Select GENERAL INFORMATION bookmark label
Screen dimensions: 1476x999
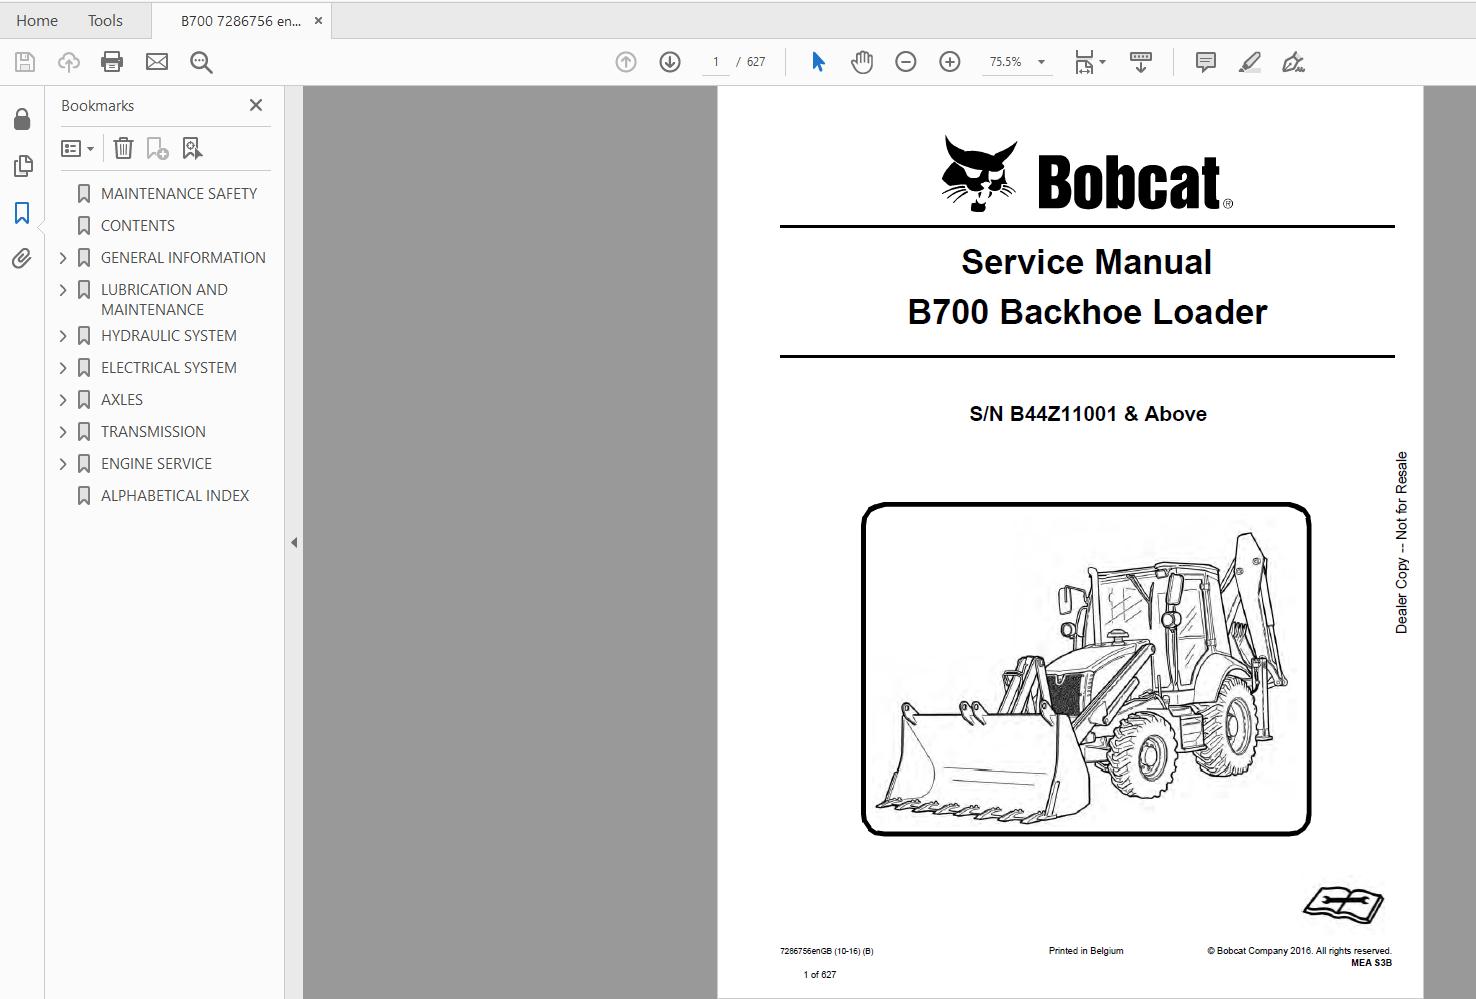[183, 258]
